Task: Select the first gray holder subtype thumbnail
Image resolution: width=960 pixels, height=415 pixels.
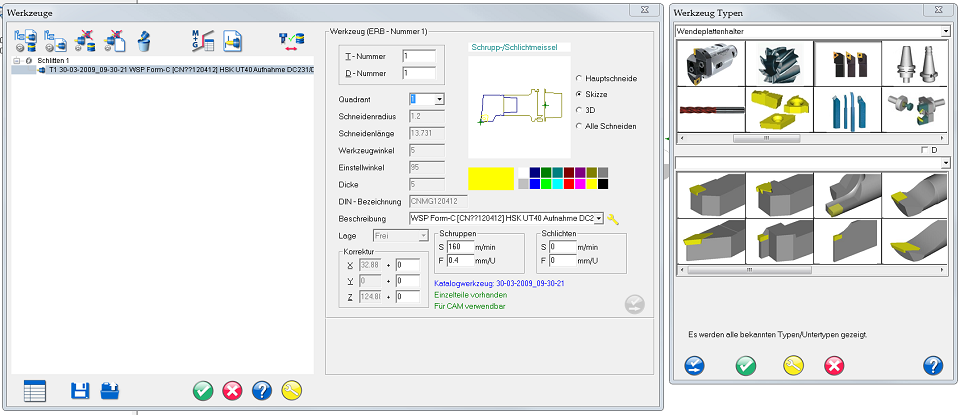Action: pyautogui.click(x=711, y=195)
